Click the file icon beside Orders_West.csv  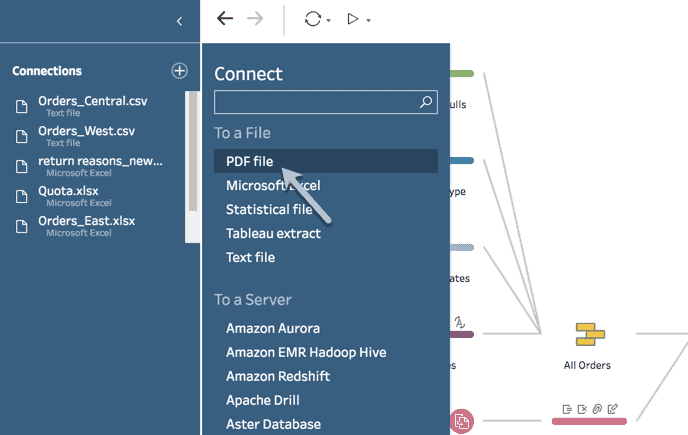(x=22, y=136)
